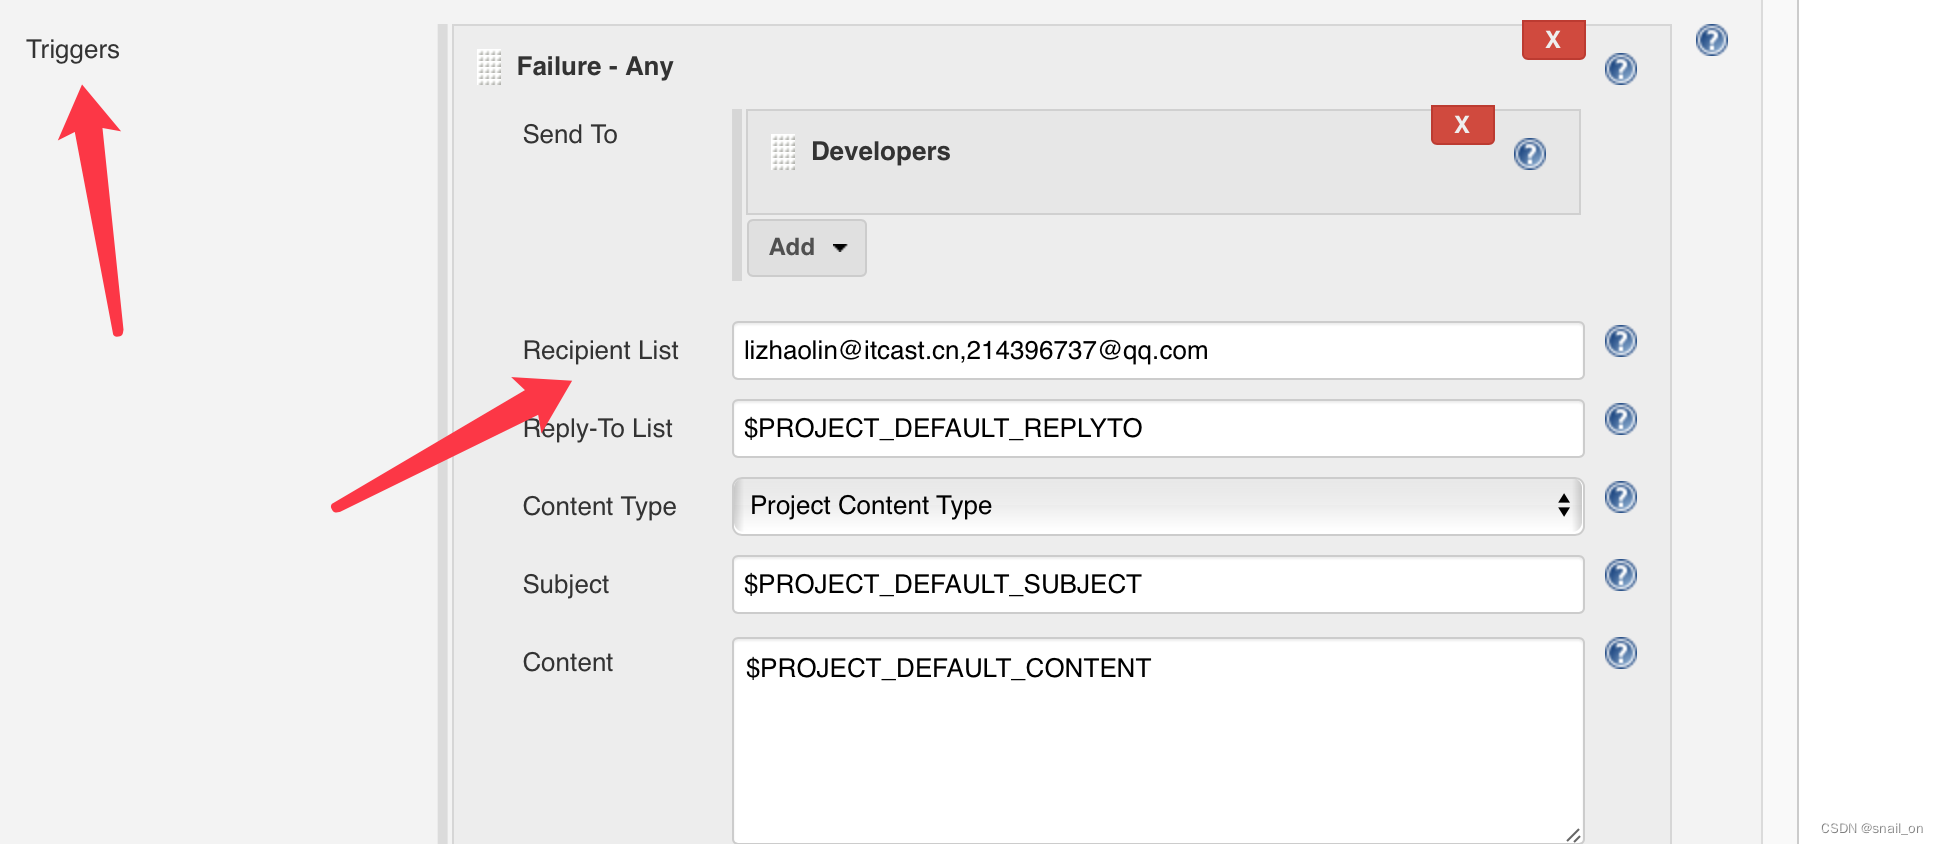
Task: Click the Subject label
Action: [566, 585]
